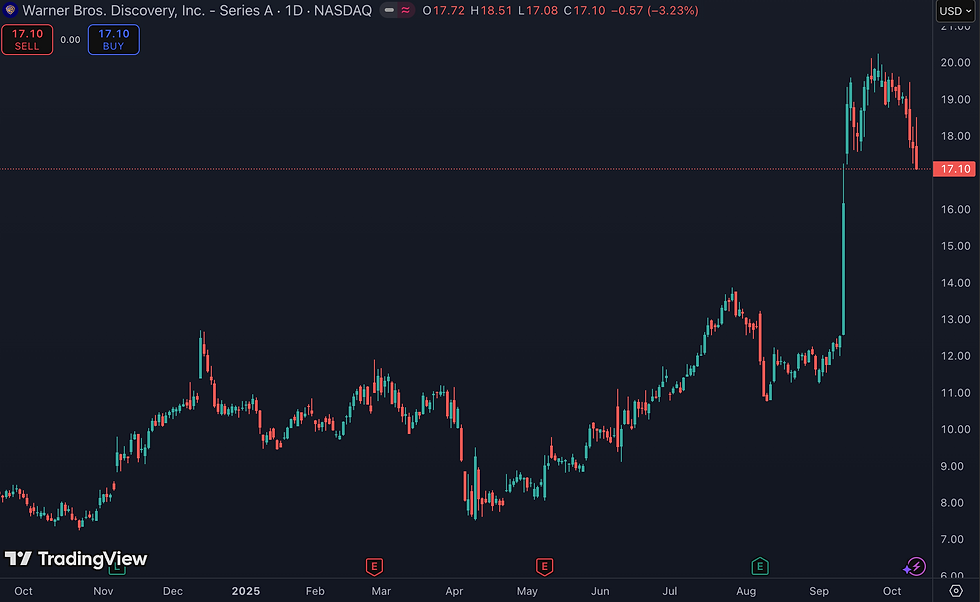Click the Aug time axis label
This screenshot has height=602, width=980.
pos(746,591)
